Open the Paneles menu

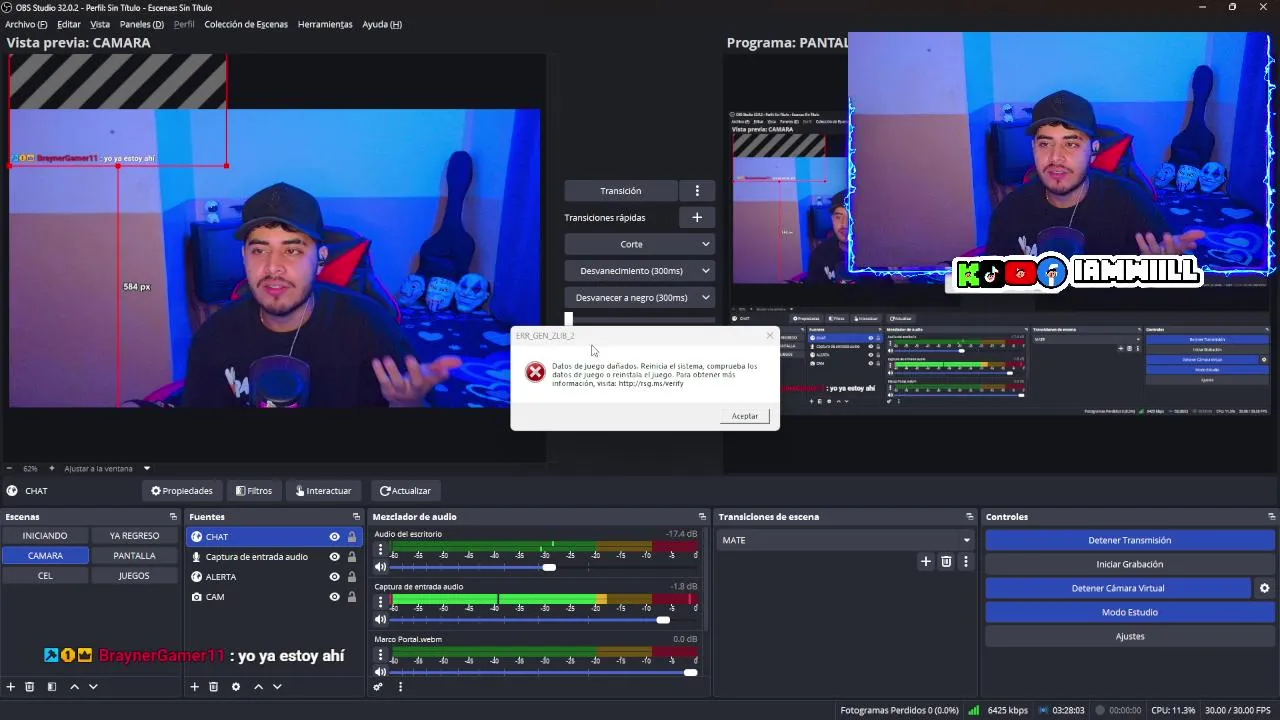[141, 24]
